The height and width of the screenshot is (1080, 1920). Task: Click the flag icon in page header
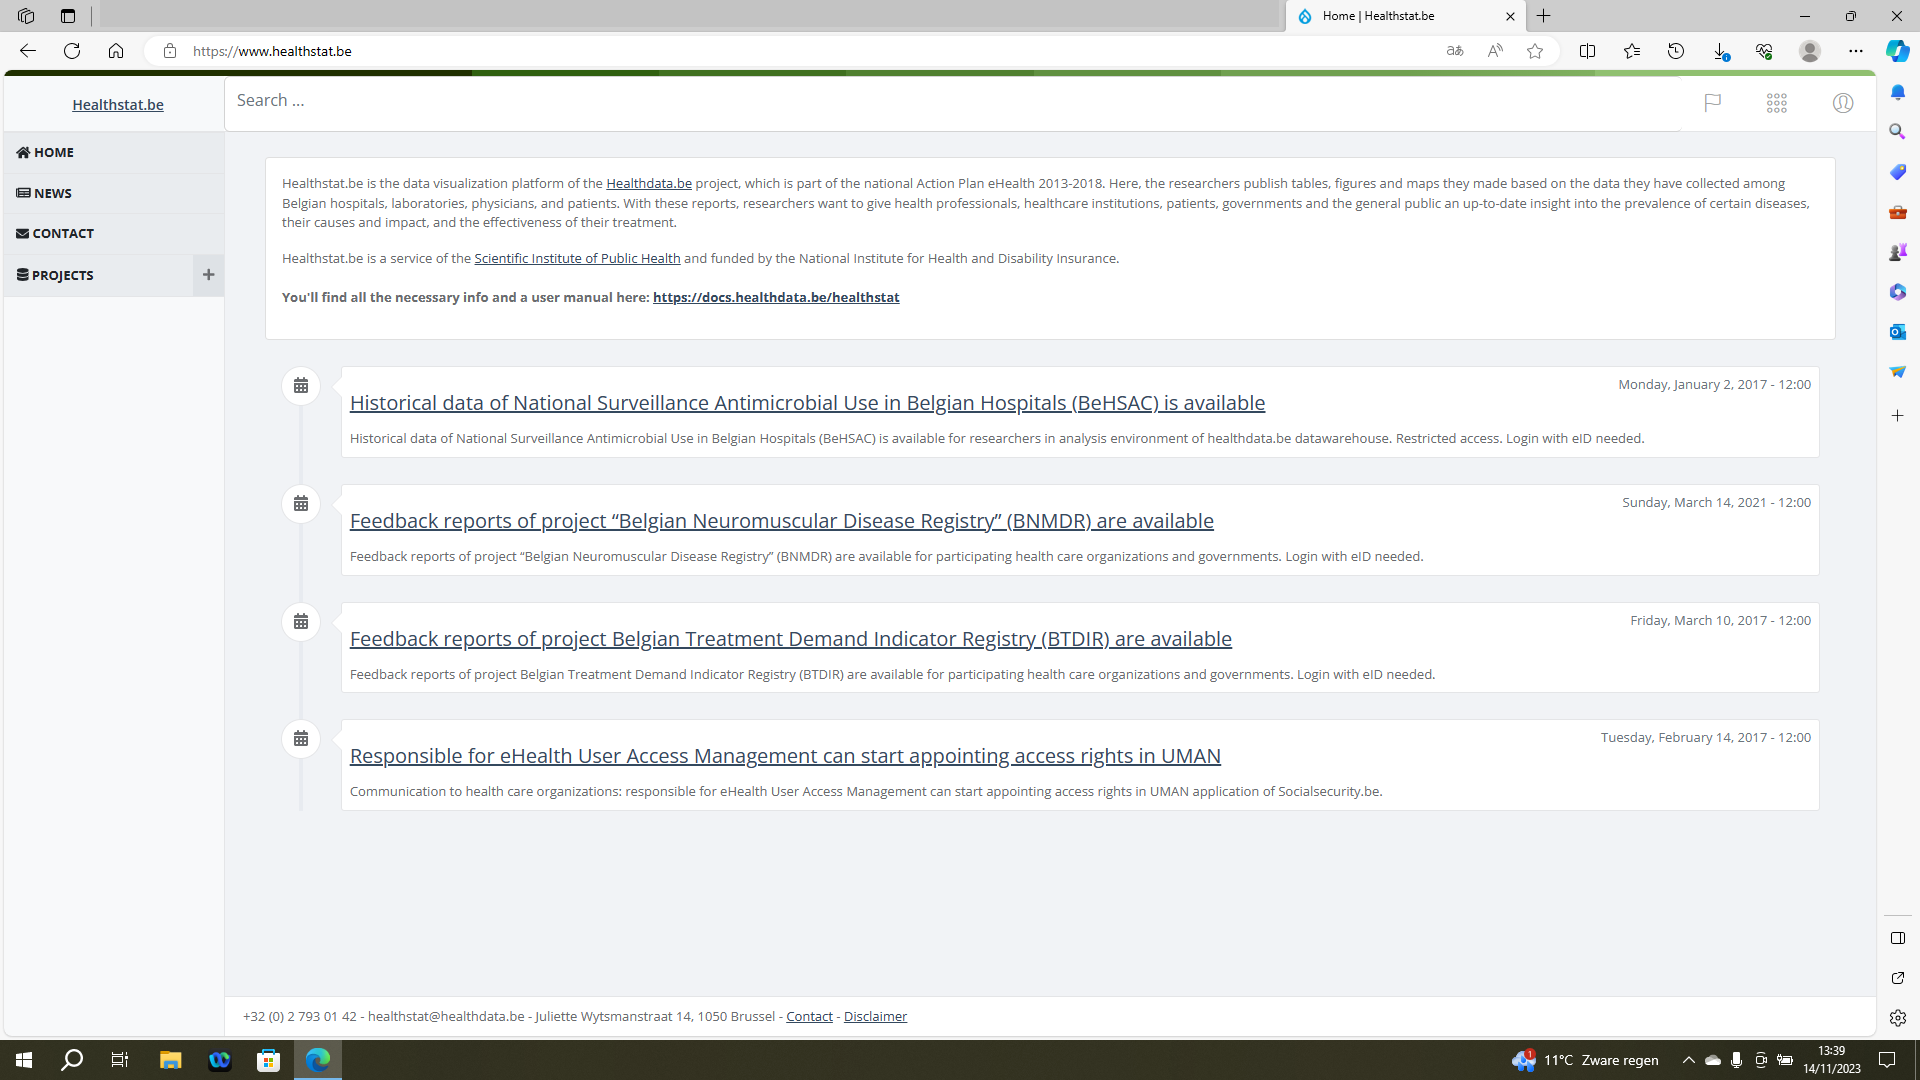(x=1712, y=102)
